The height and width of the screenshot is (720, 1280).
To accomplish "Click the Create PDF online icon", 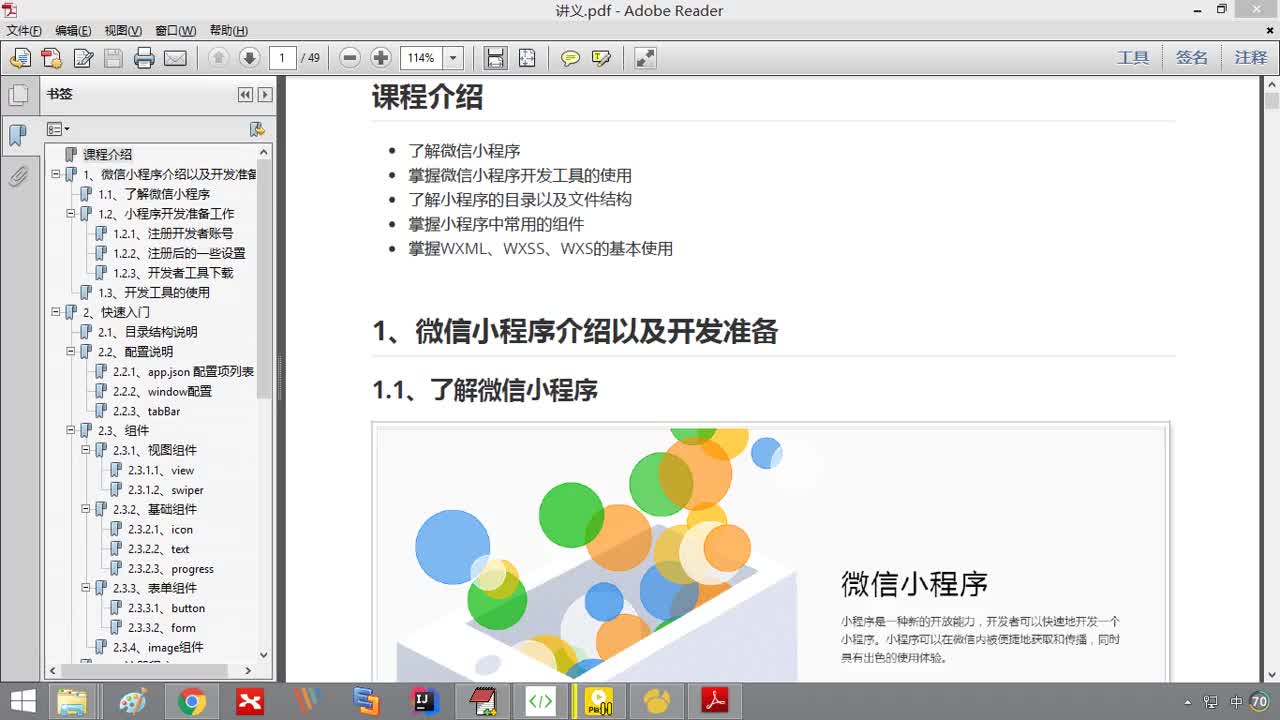I will [x=51, y=58].
